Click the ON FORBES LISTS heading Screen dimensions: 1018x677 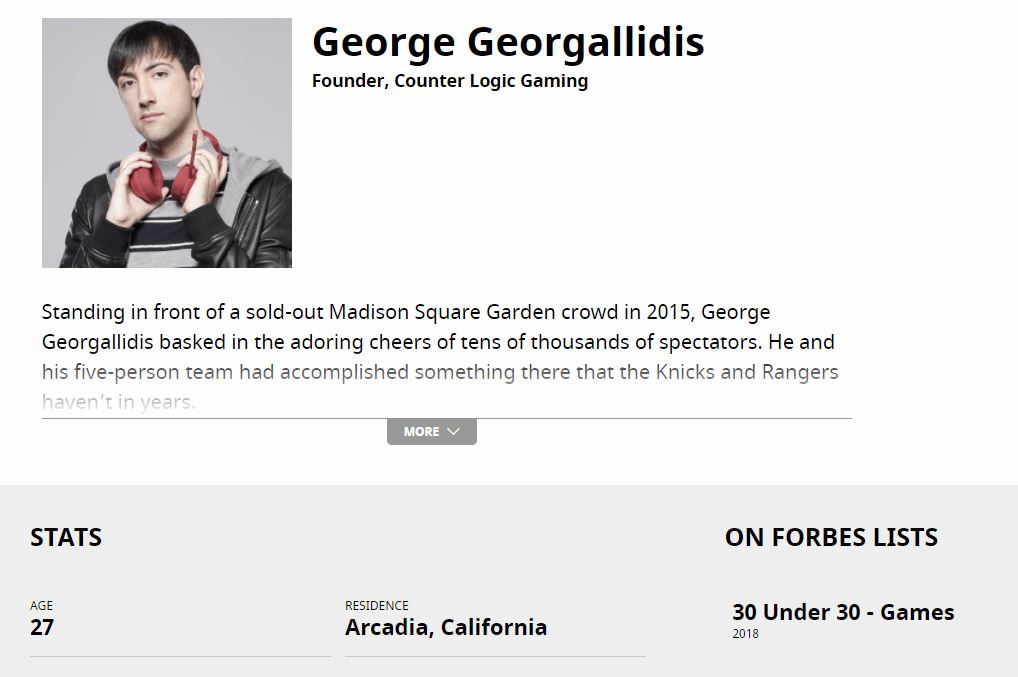832,537
